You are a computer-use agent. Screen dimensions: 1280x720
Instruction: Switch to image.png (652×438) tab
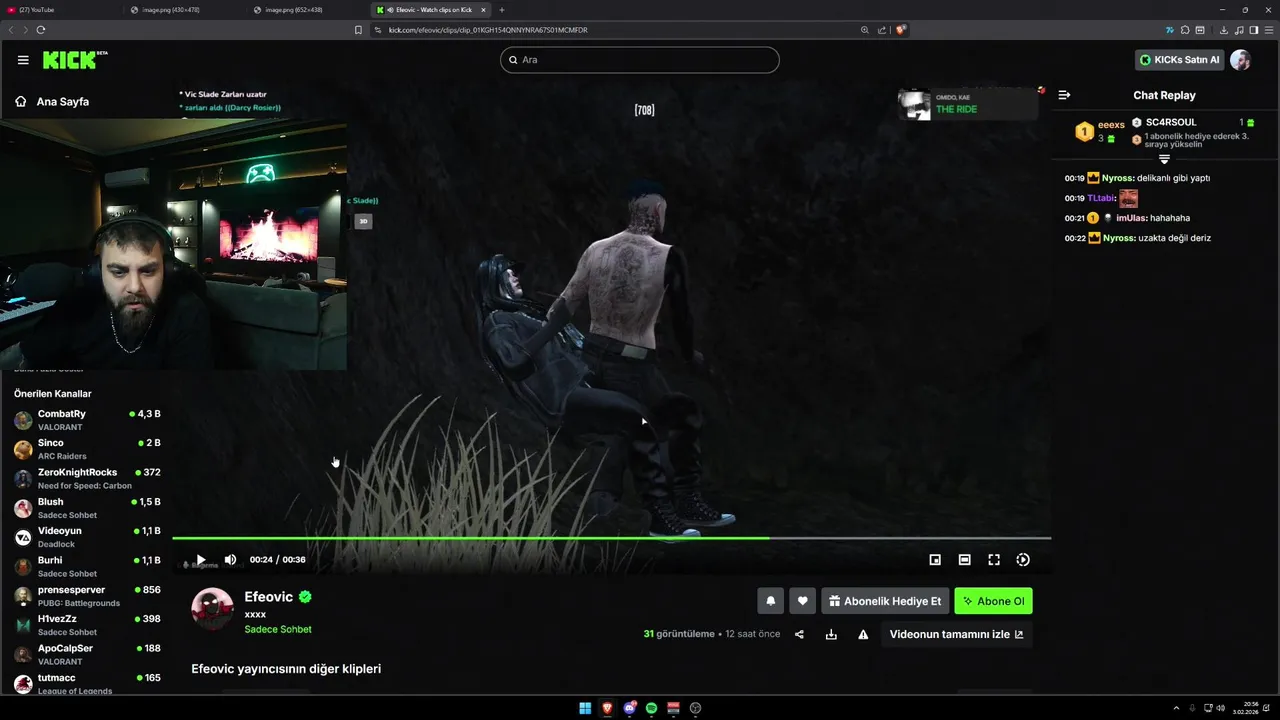point(308,10)
